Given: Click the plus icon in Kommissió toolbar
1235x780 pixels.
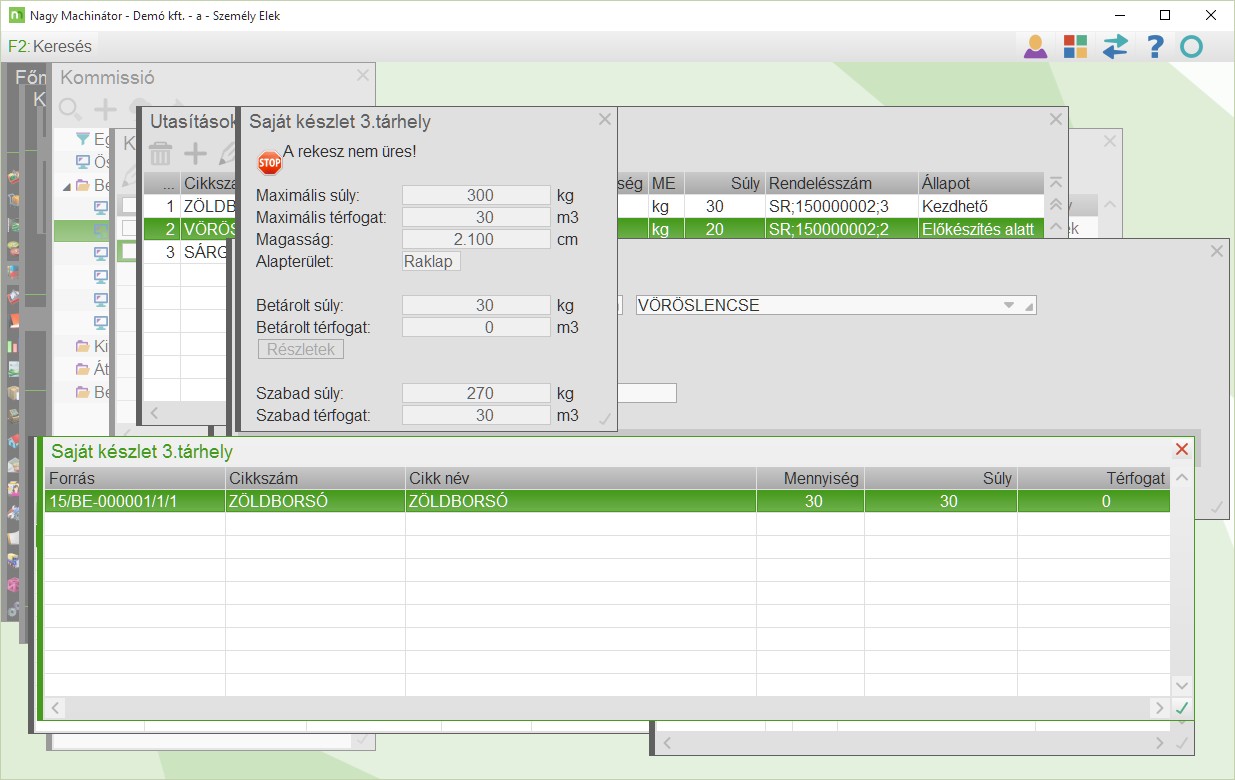Looking at the screenshot, I should (x=105, y=110).
